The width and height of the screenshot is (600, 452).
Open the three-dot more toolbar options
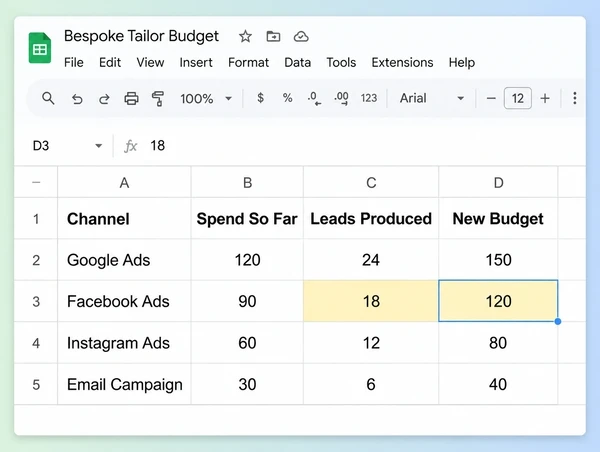tap(575, 98)
